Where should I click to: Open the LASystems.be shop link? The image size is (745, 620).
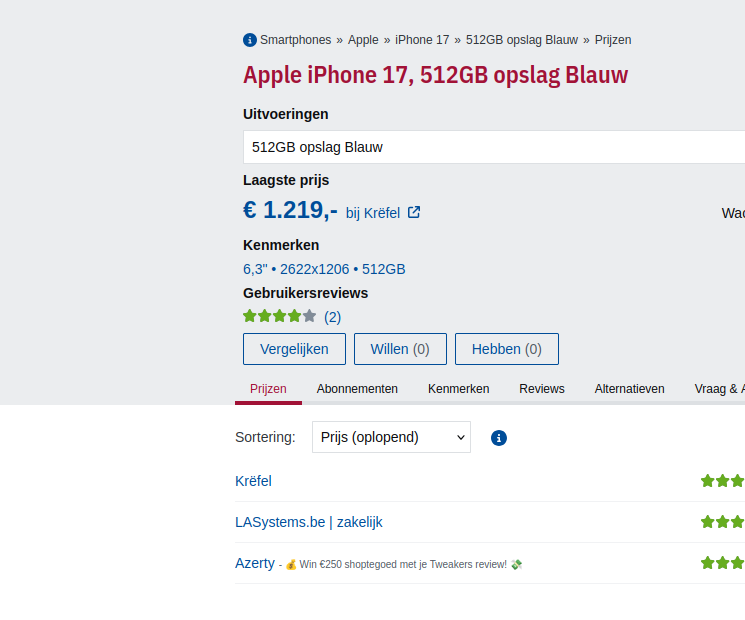coord(280,522)
